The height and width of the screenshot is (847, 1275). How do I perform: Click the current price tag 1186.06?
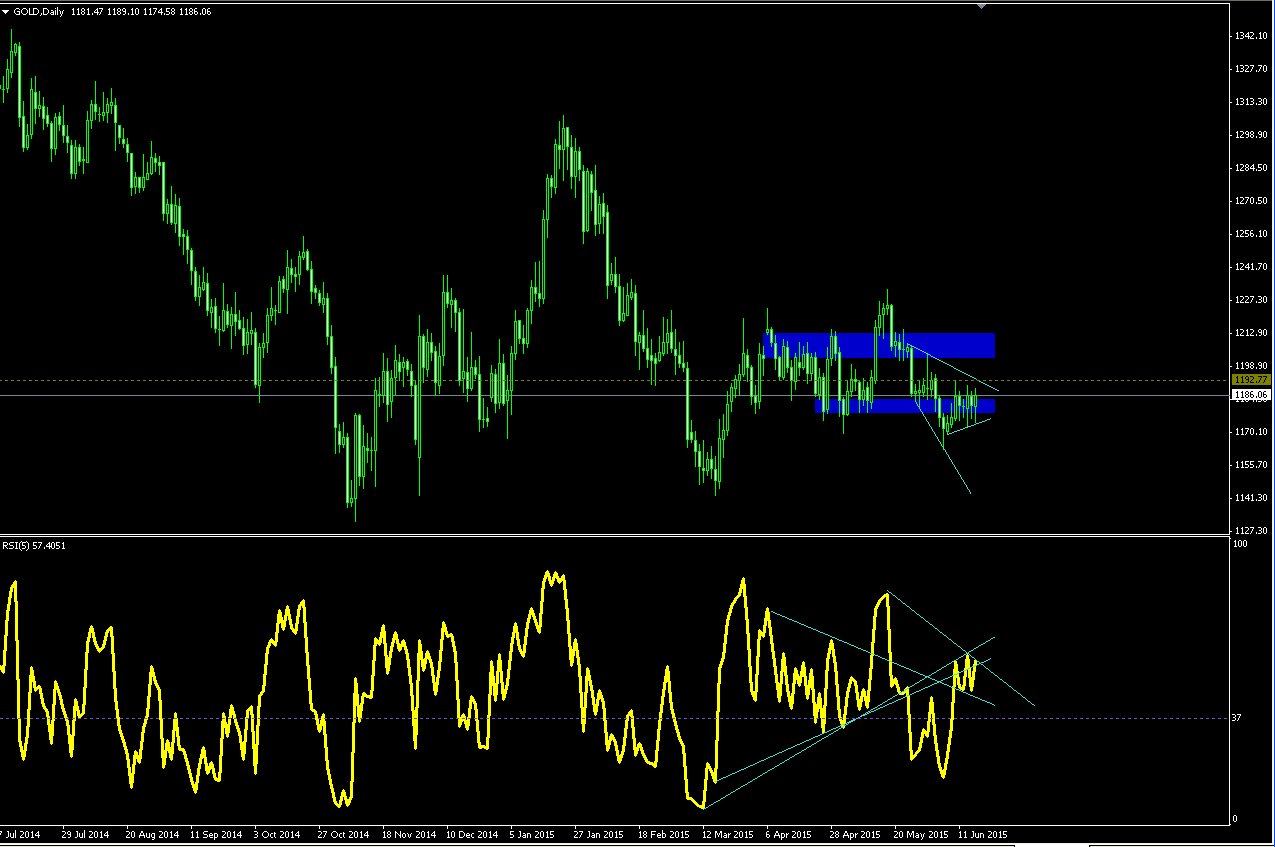[1252, 395]
